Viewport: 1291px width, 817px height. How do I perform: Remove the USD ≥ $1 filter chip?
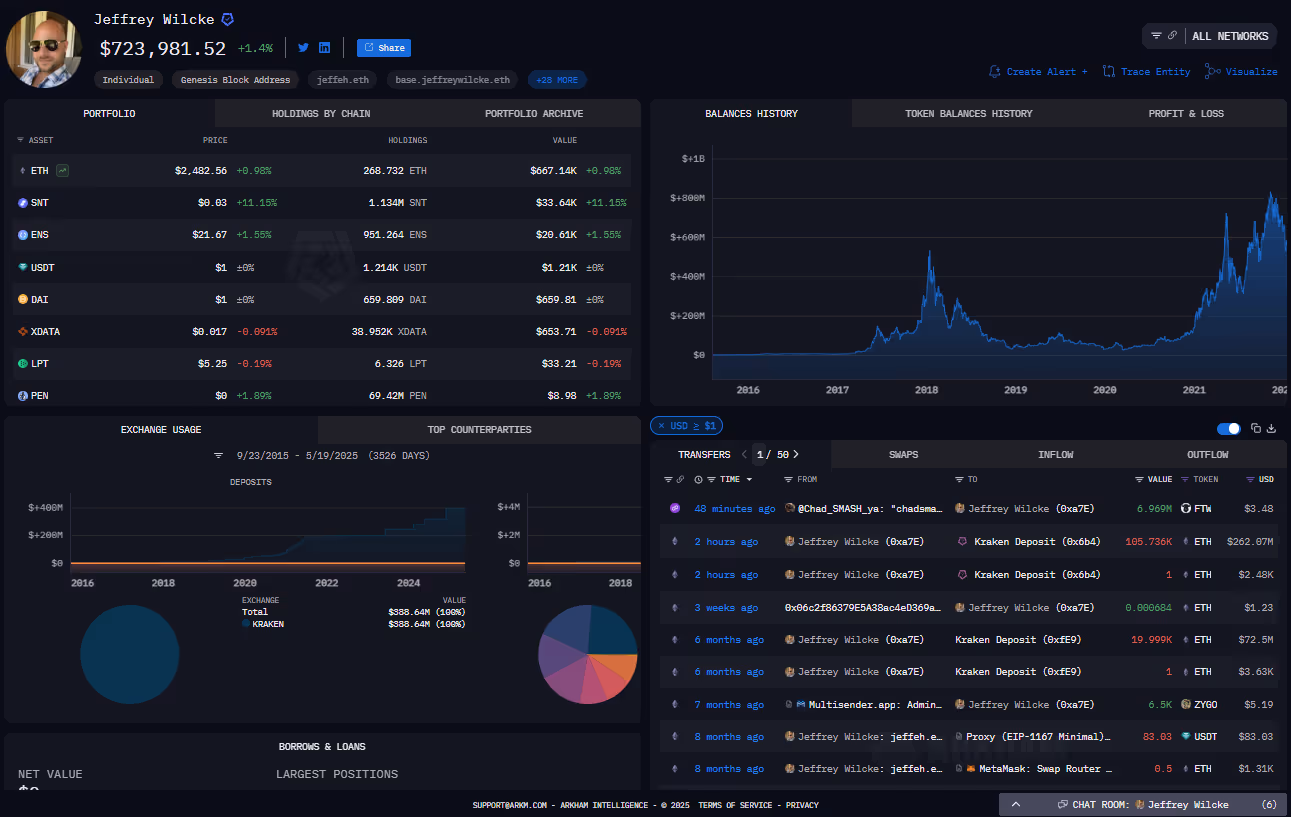click(x=661, y=426)
